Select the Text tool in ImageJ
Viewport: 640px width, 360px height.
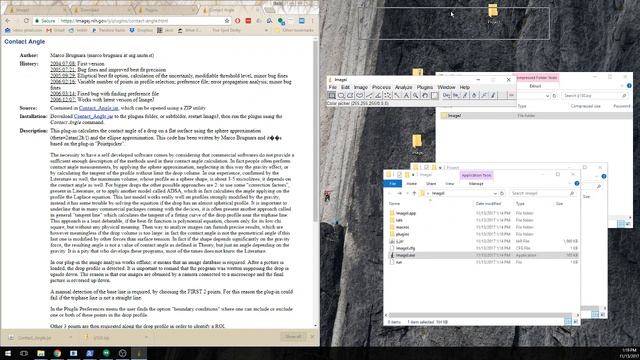pos(406,96)
